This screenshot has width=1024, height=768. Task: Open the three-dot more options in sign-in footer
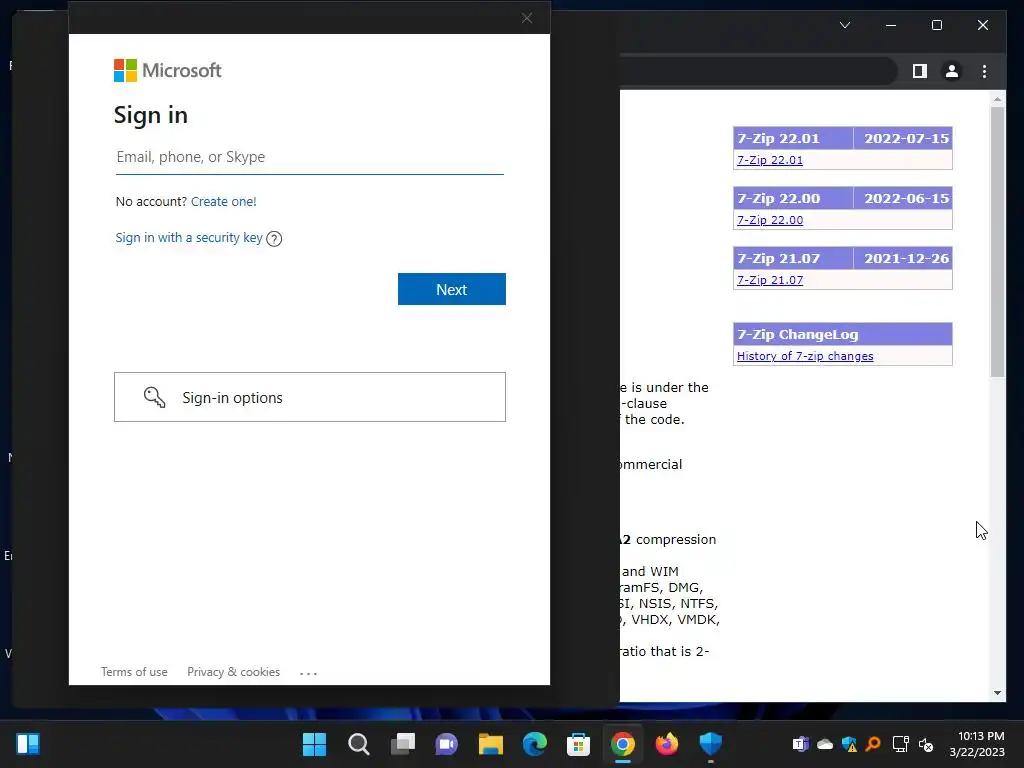[x=308, y=673]
